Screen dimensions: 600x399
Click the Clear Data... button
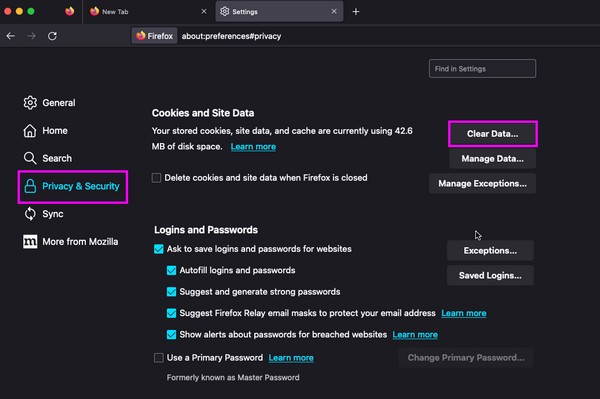492,134
